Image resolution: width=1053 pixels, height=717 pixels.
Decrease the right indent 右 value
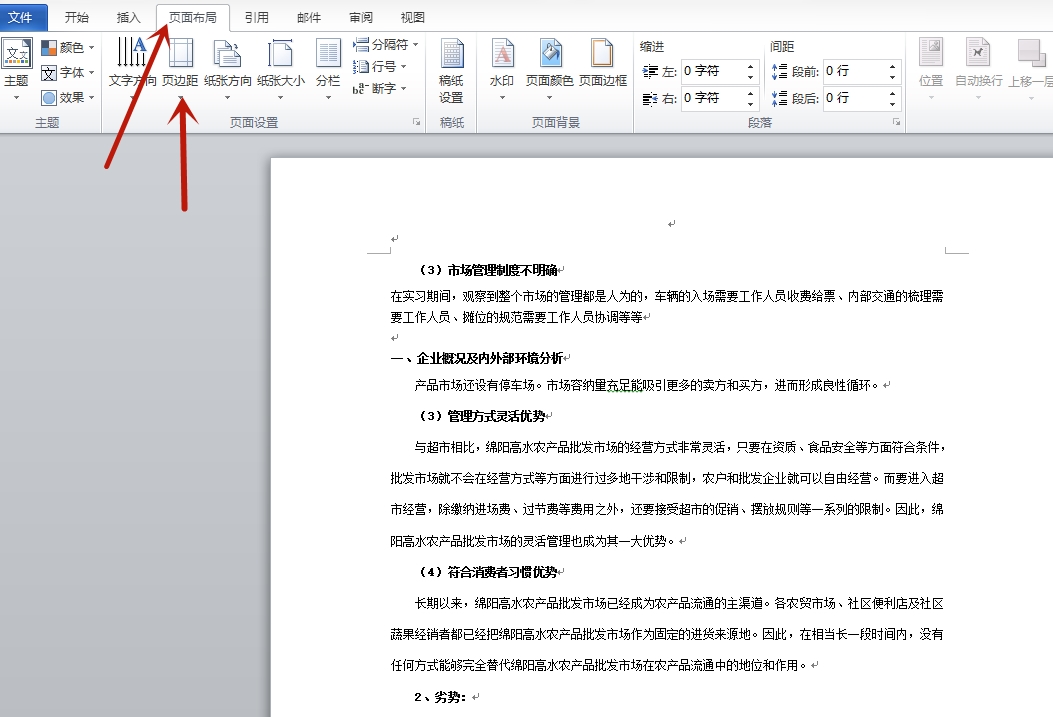tap(750, 104)
